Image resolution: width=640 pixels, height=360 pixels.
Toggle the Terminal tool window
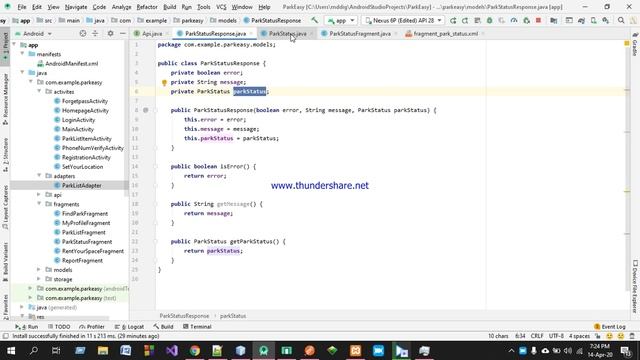pyautogui.click(x=197, y=327)
